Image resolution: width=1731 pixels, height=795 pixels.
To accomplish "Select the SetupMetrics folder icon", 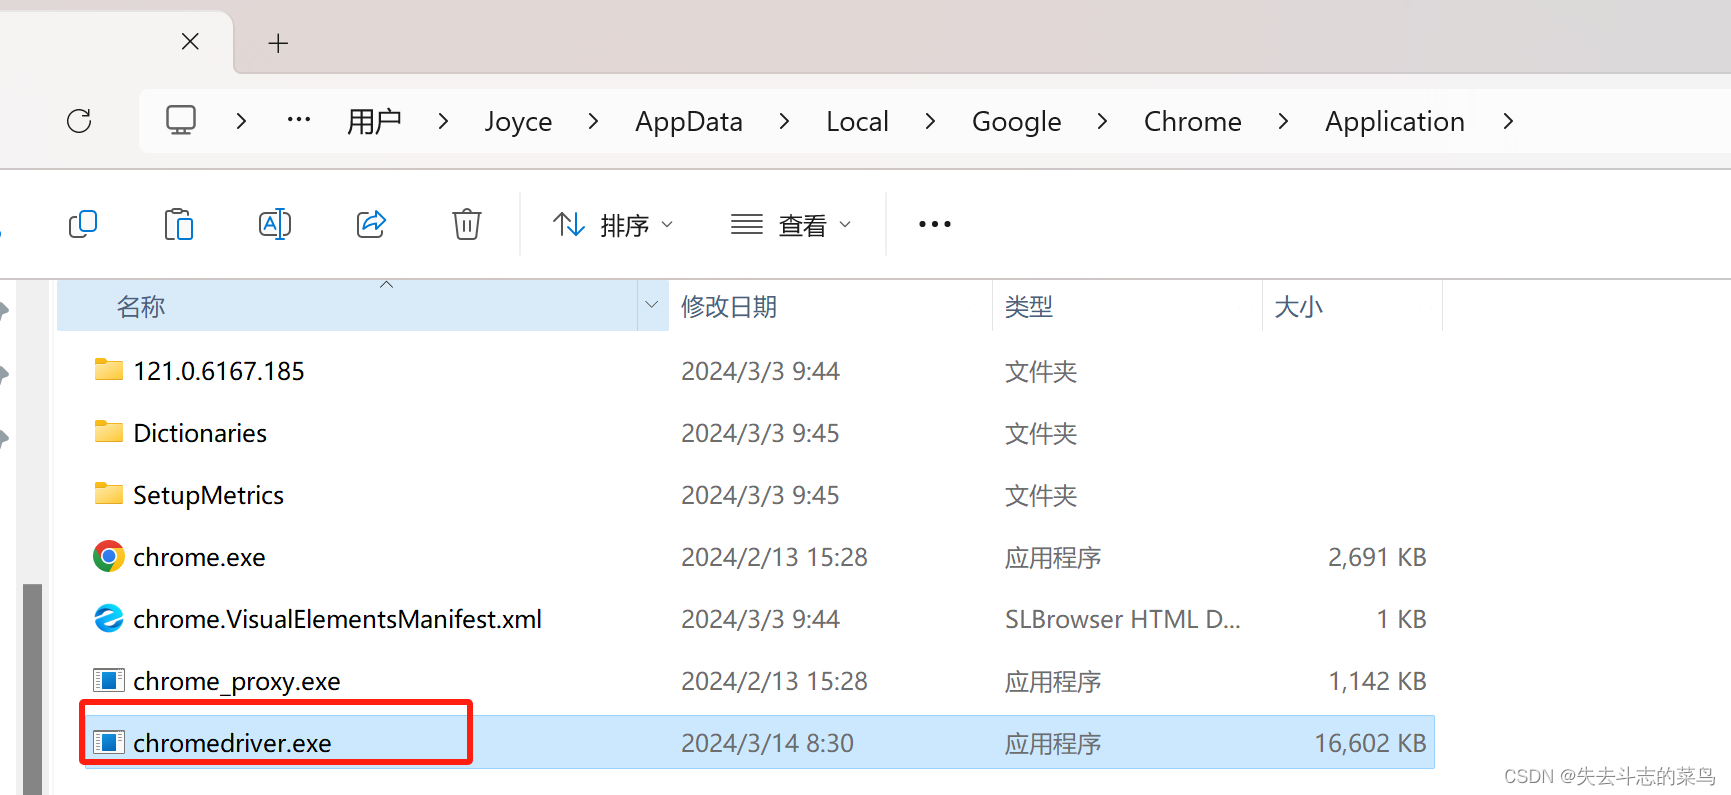I will pos(108,494).
